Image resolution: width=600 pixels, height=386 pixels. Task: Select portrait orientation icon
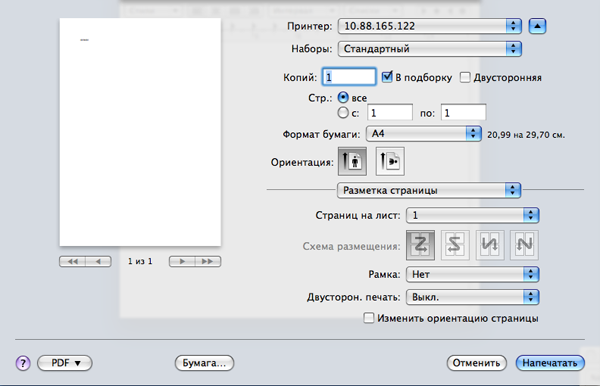point(352,161)
